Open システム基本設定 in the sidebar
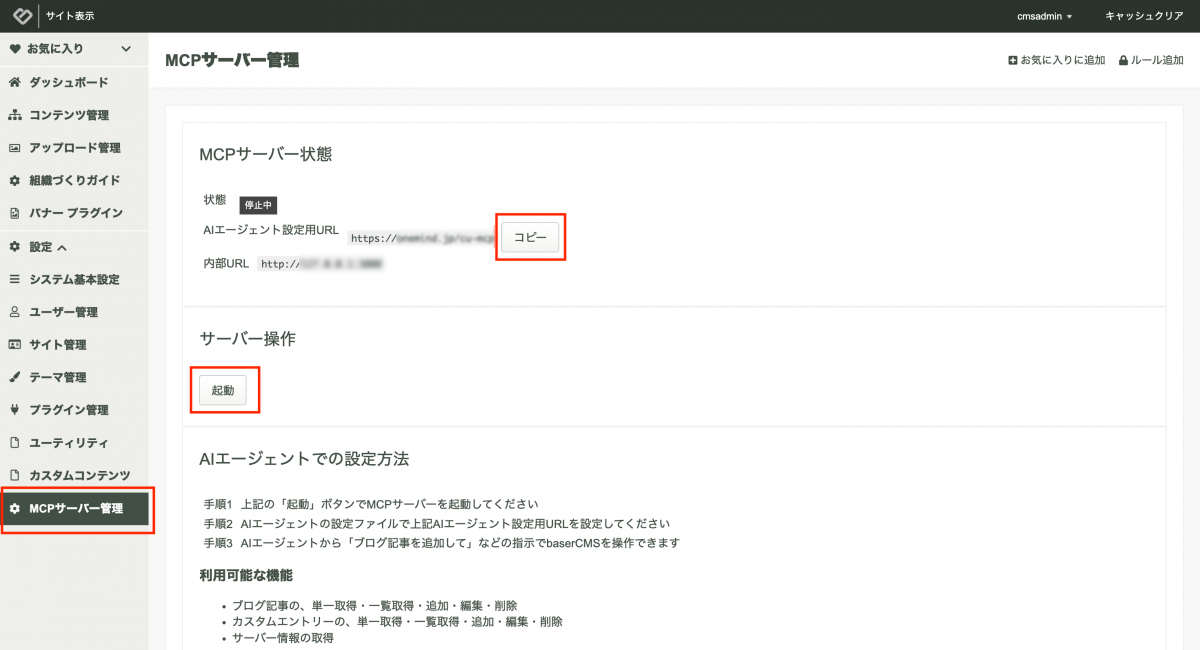This screenshot has width=1200, height=650. point(74,280)
